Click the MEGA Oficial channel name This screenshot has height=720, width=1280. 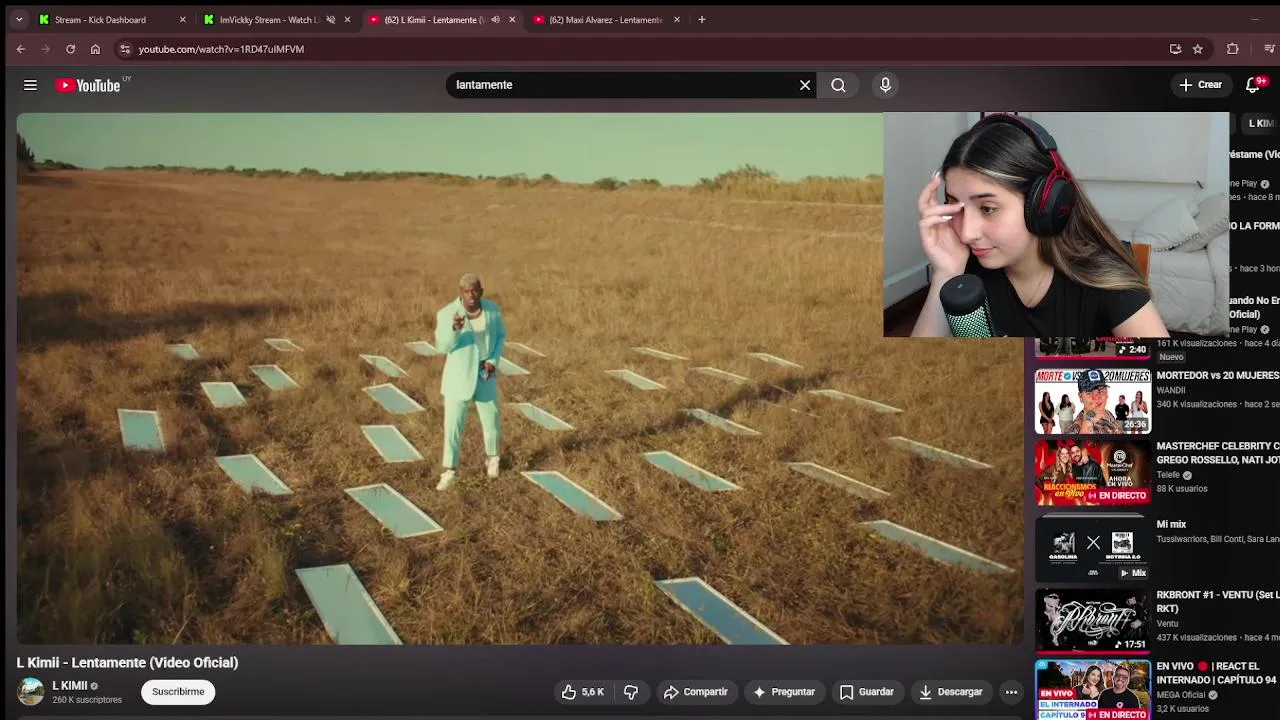tap(1181, 695)
